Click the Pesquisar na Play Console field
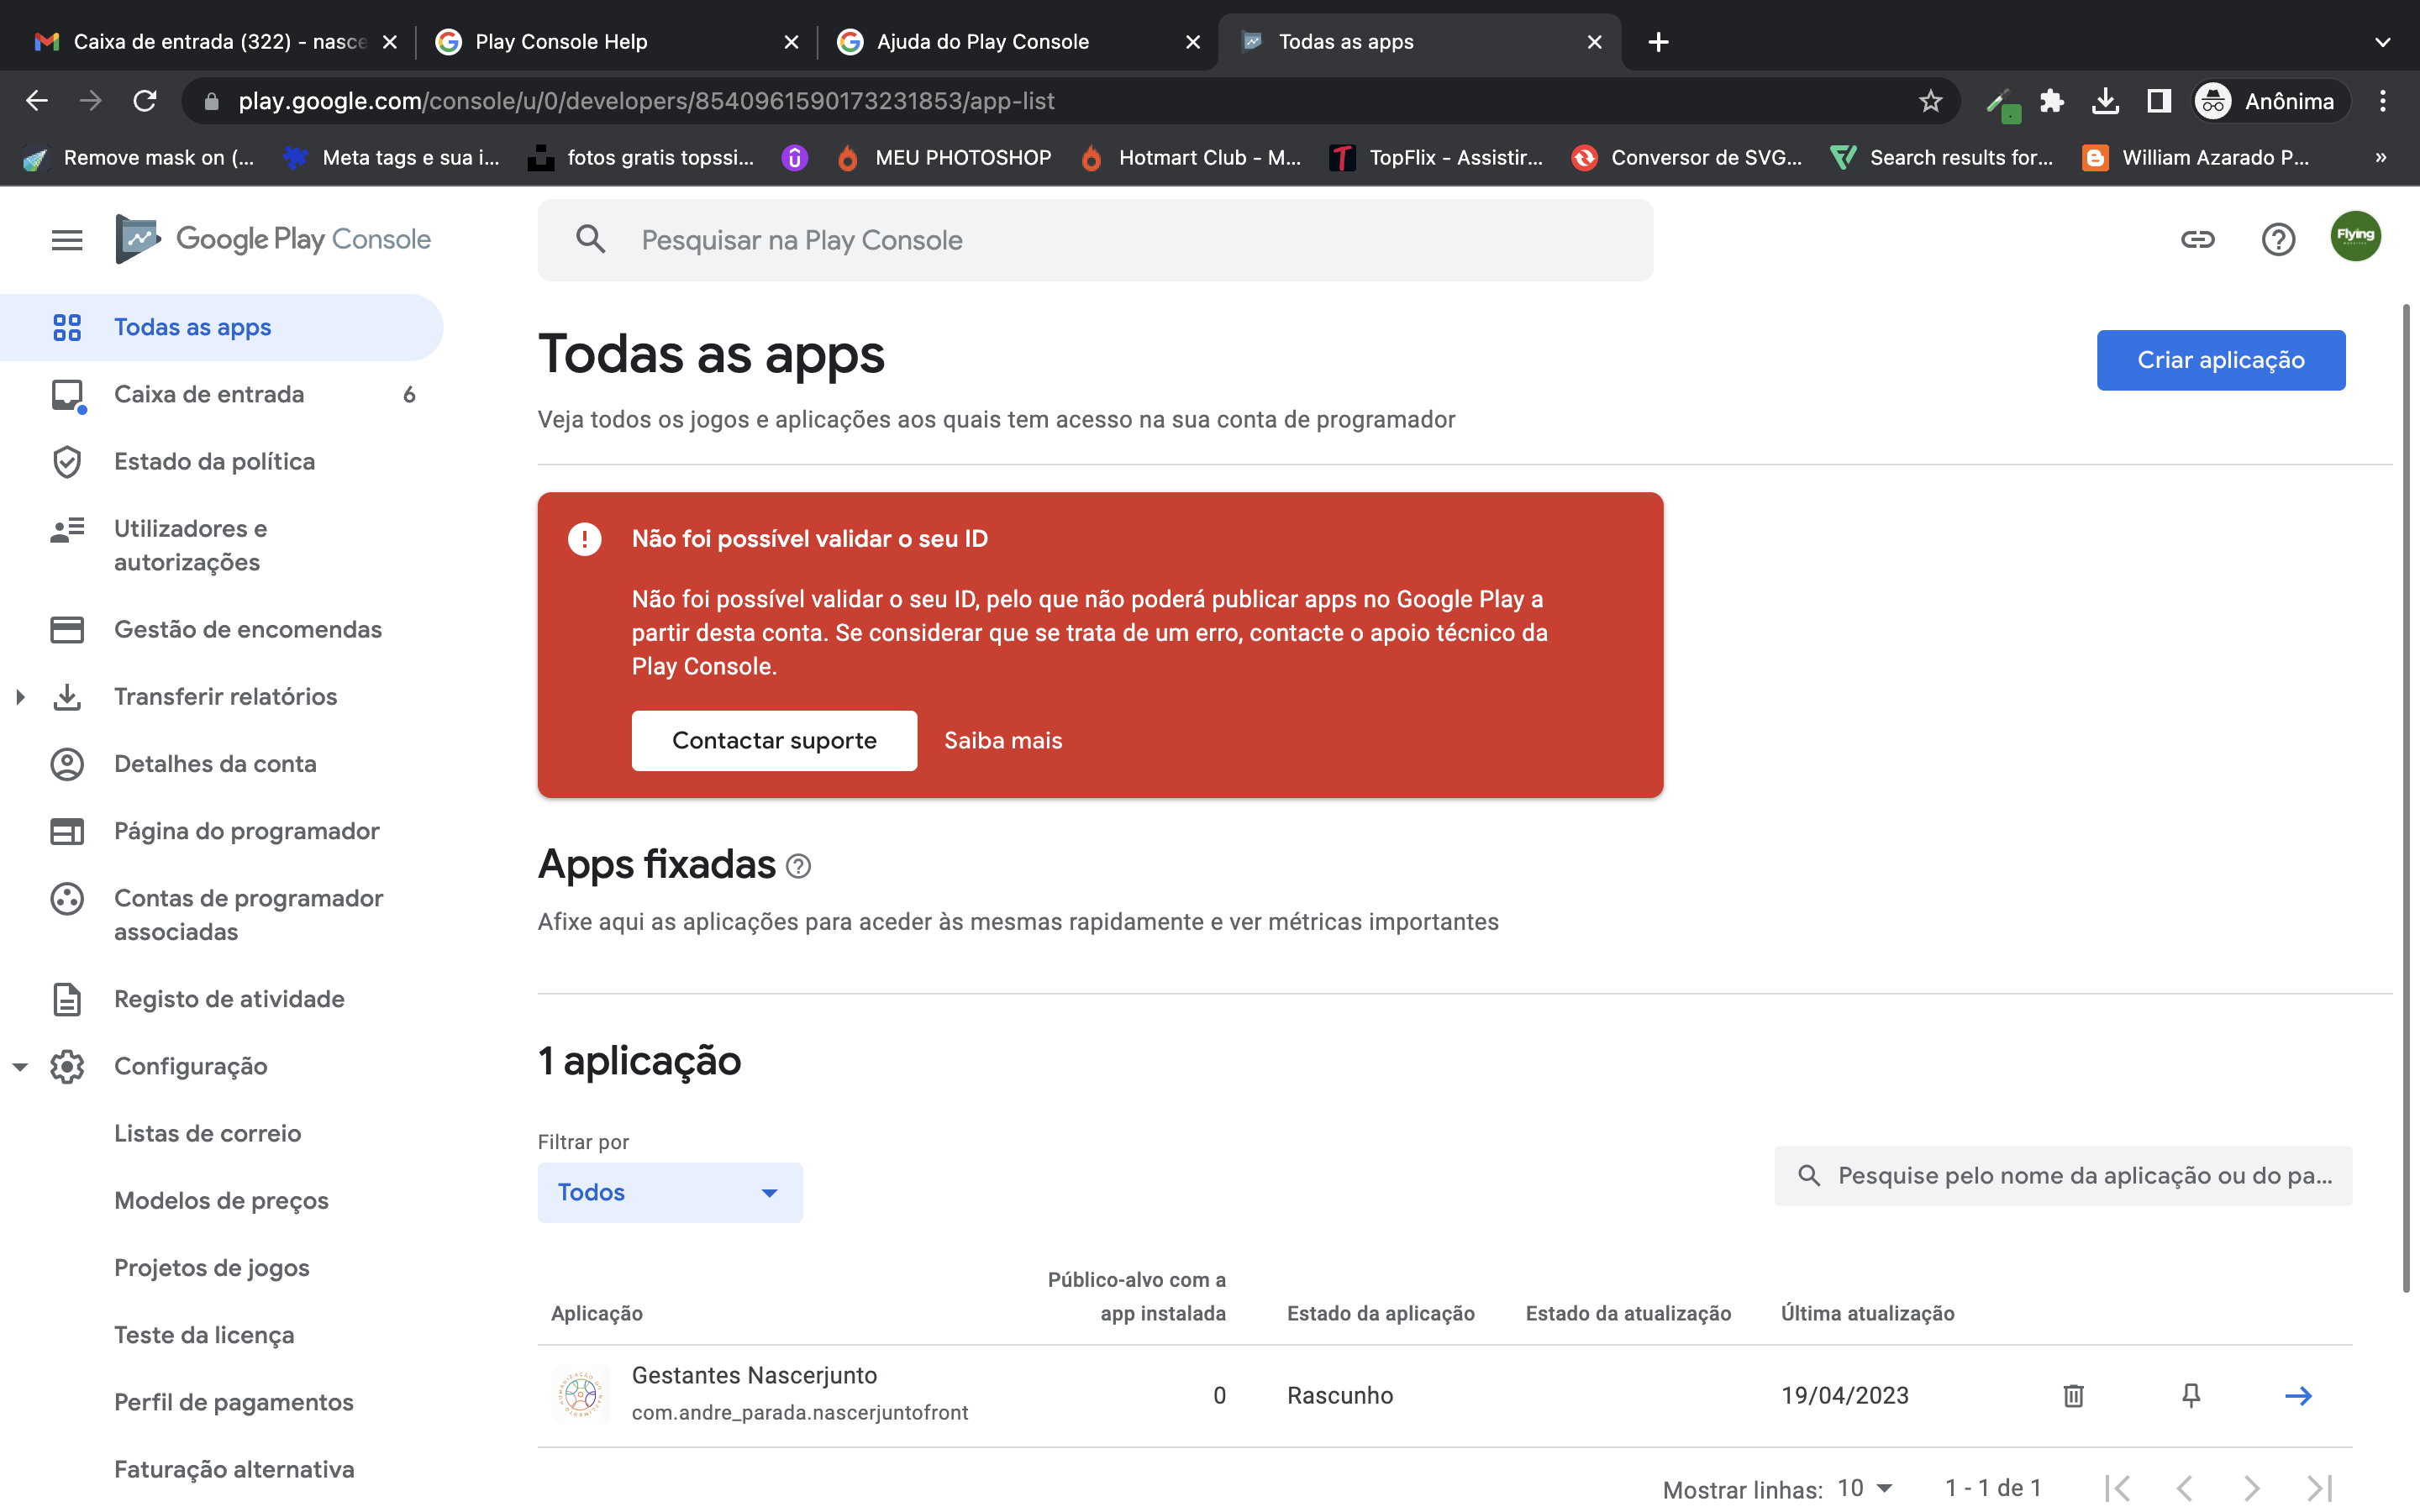 pos(1095,240)
